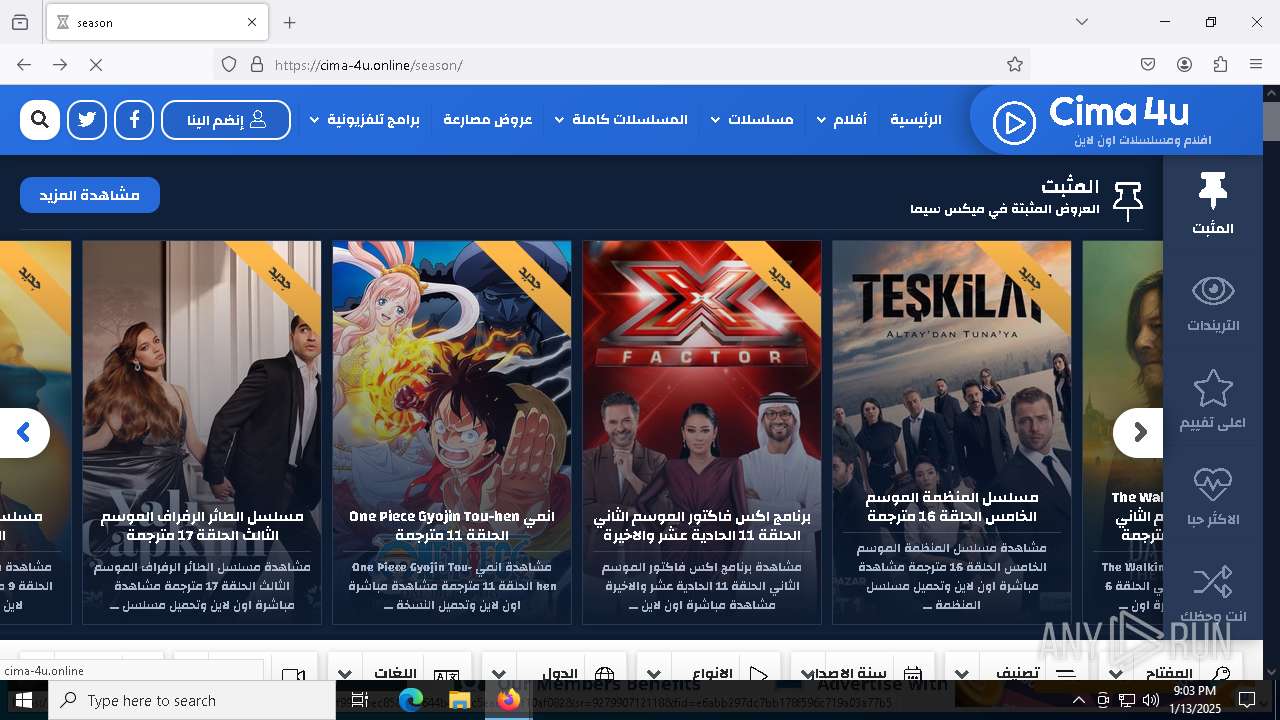The width and height of the screenshot is (1280, 720).
Task: Open the Facebook social icon
Action: 134,120
